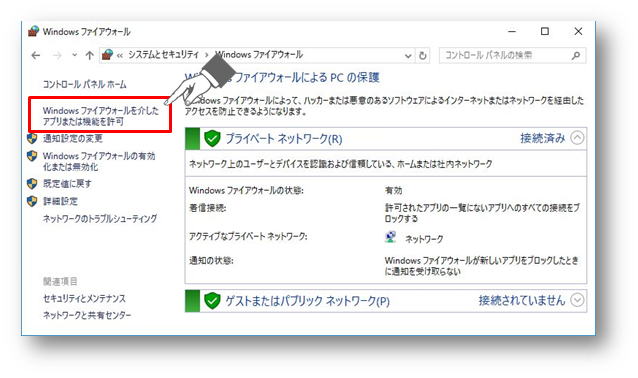Open 詳細設定 in sidebar

click(60, 201)
